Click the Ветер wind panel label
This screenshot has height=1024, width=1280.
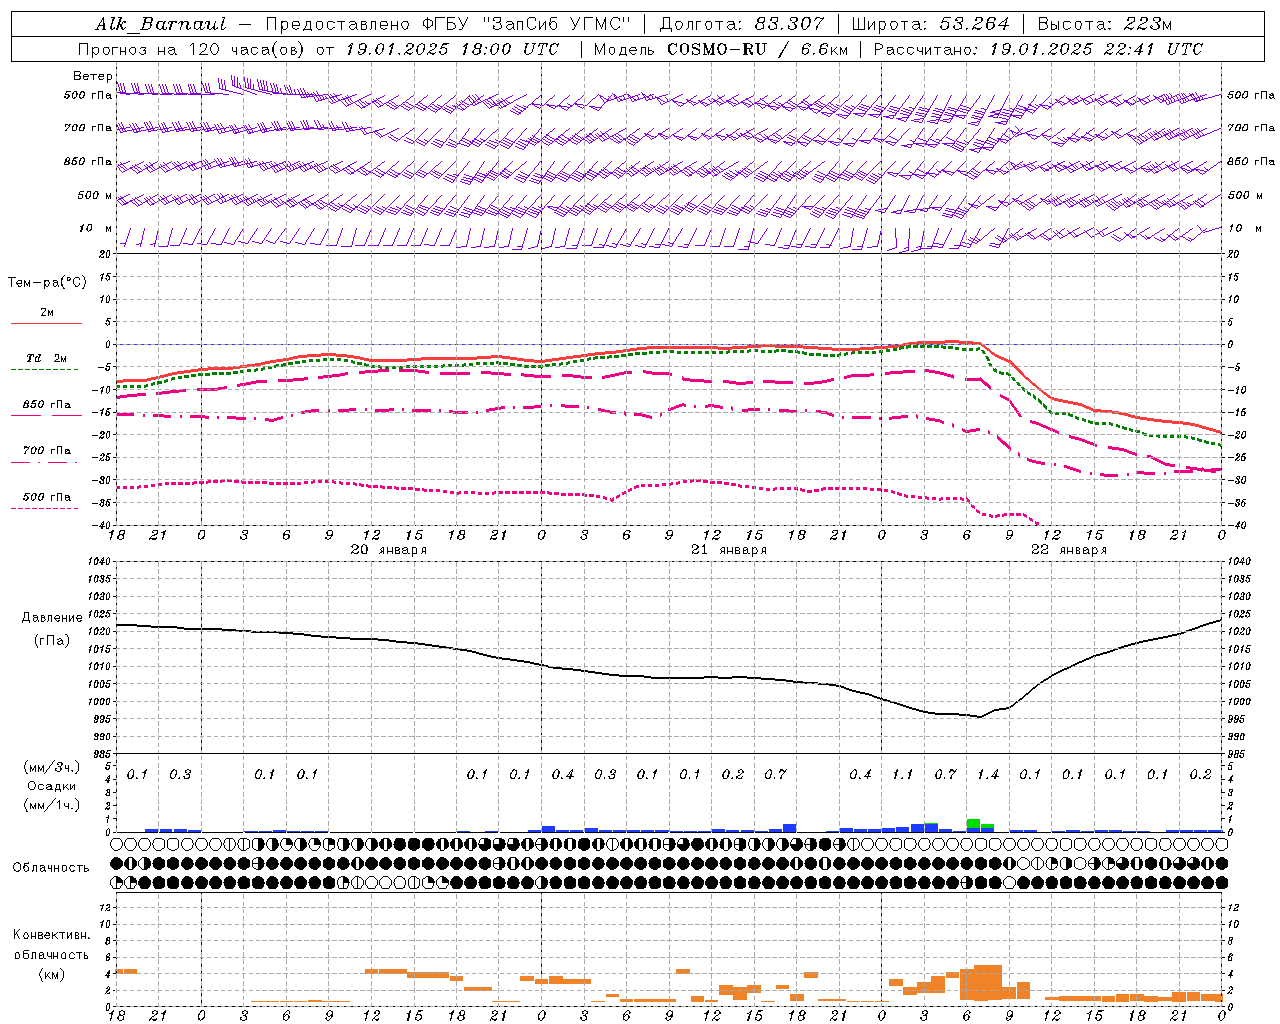tap(92, 76)
